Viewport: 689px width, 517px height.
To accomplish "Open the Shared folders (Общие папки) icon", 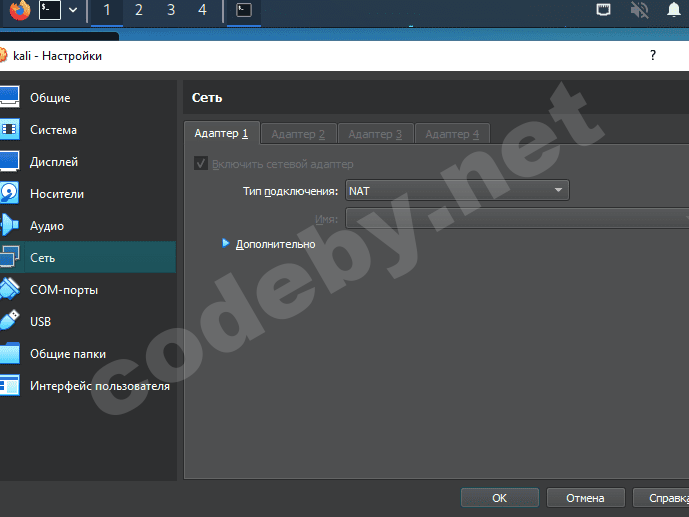I will (x=9, y=354).
